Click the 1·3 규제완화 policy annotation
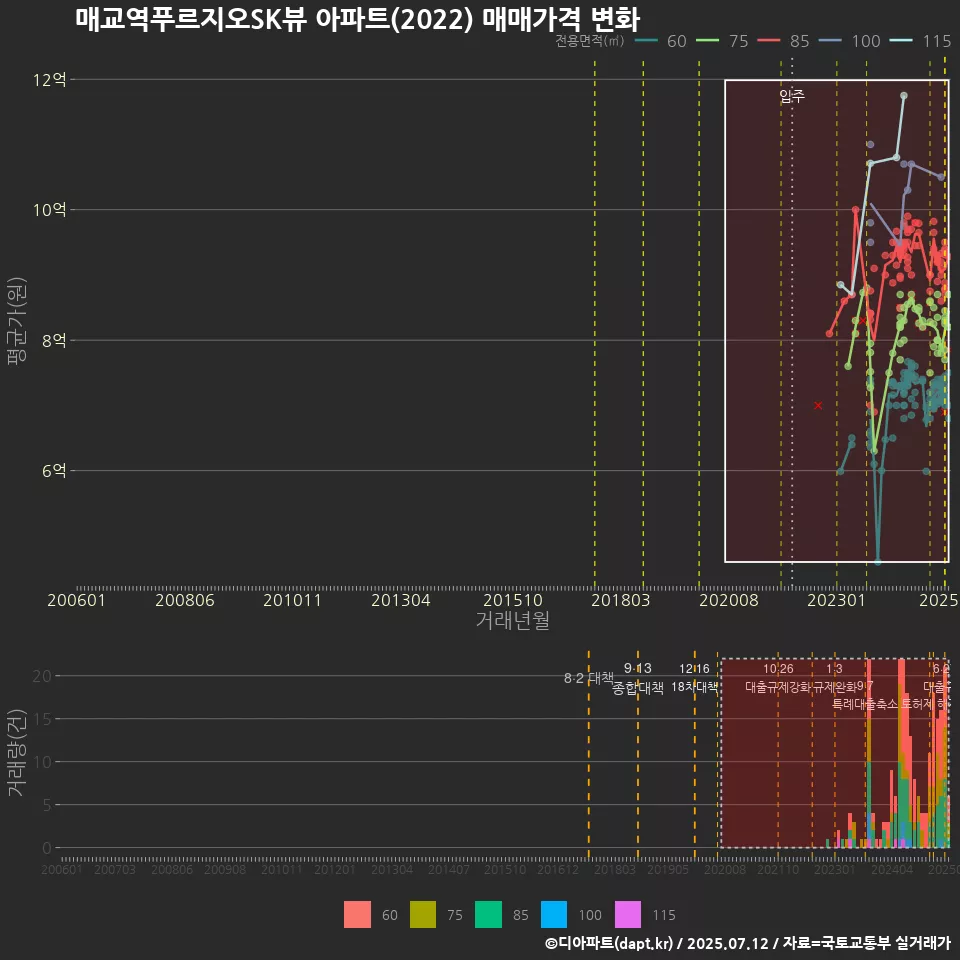 [x=834, y=678]
